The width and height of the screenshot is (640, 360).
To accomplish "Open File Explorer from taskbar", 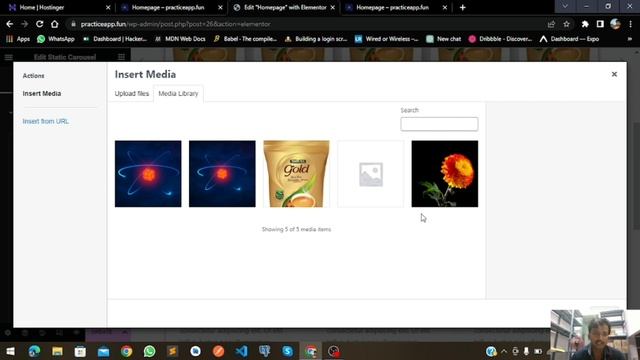I will point(57,351).
